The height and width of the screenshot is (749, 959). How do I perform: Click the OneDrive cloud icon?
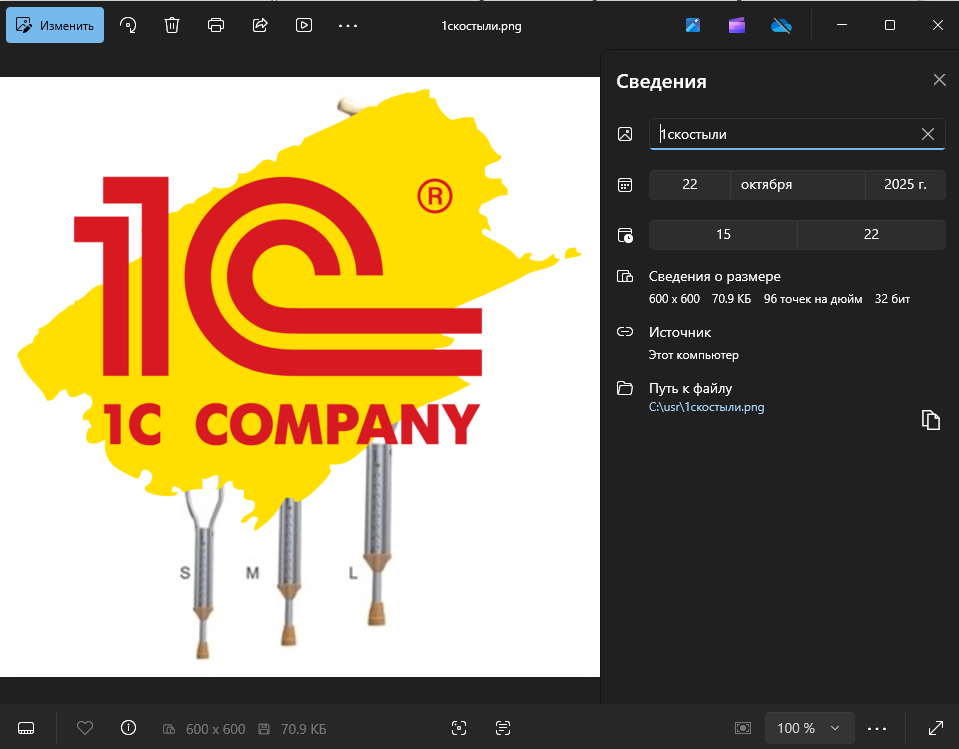click(781, 26)
